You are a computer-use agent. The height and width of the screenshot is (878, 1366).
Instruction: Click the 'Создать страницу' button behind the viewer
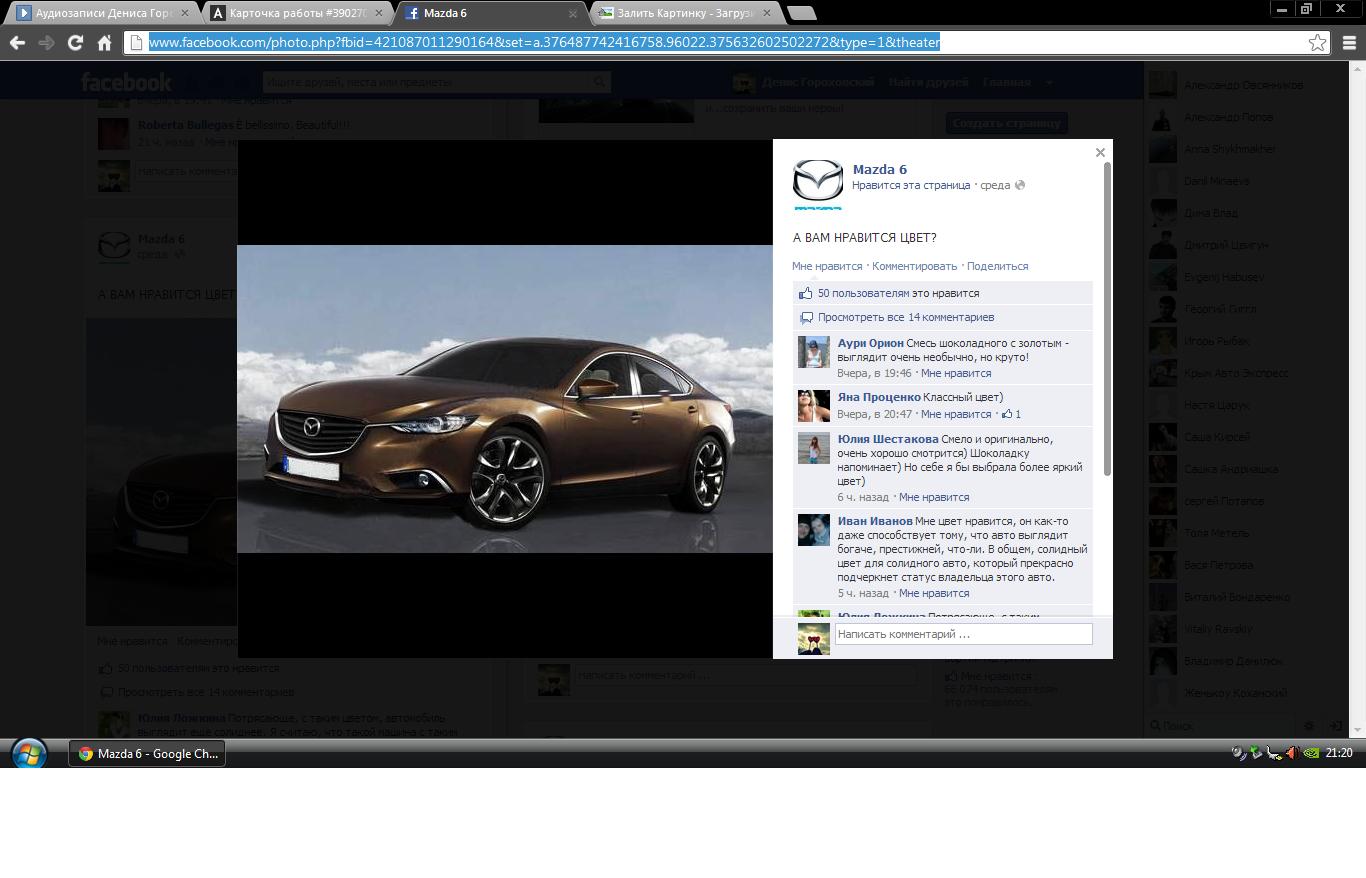pyautogui.click(x=1006, y=123)
